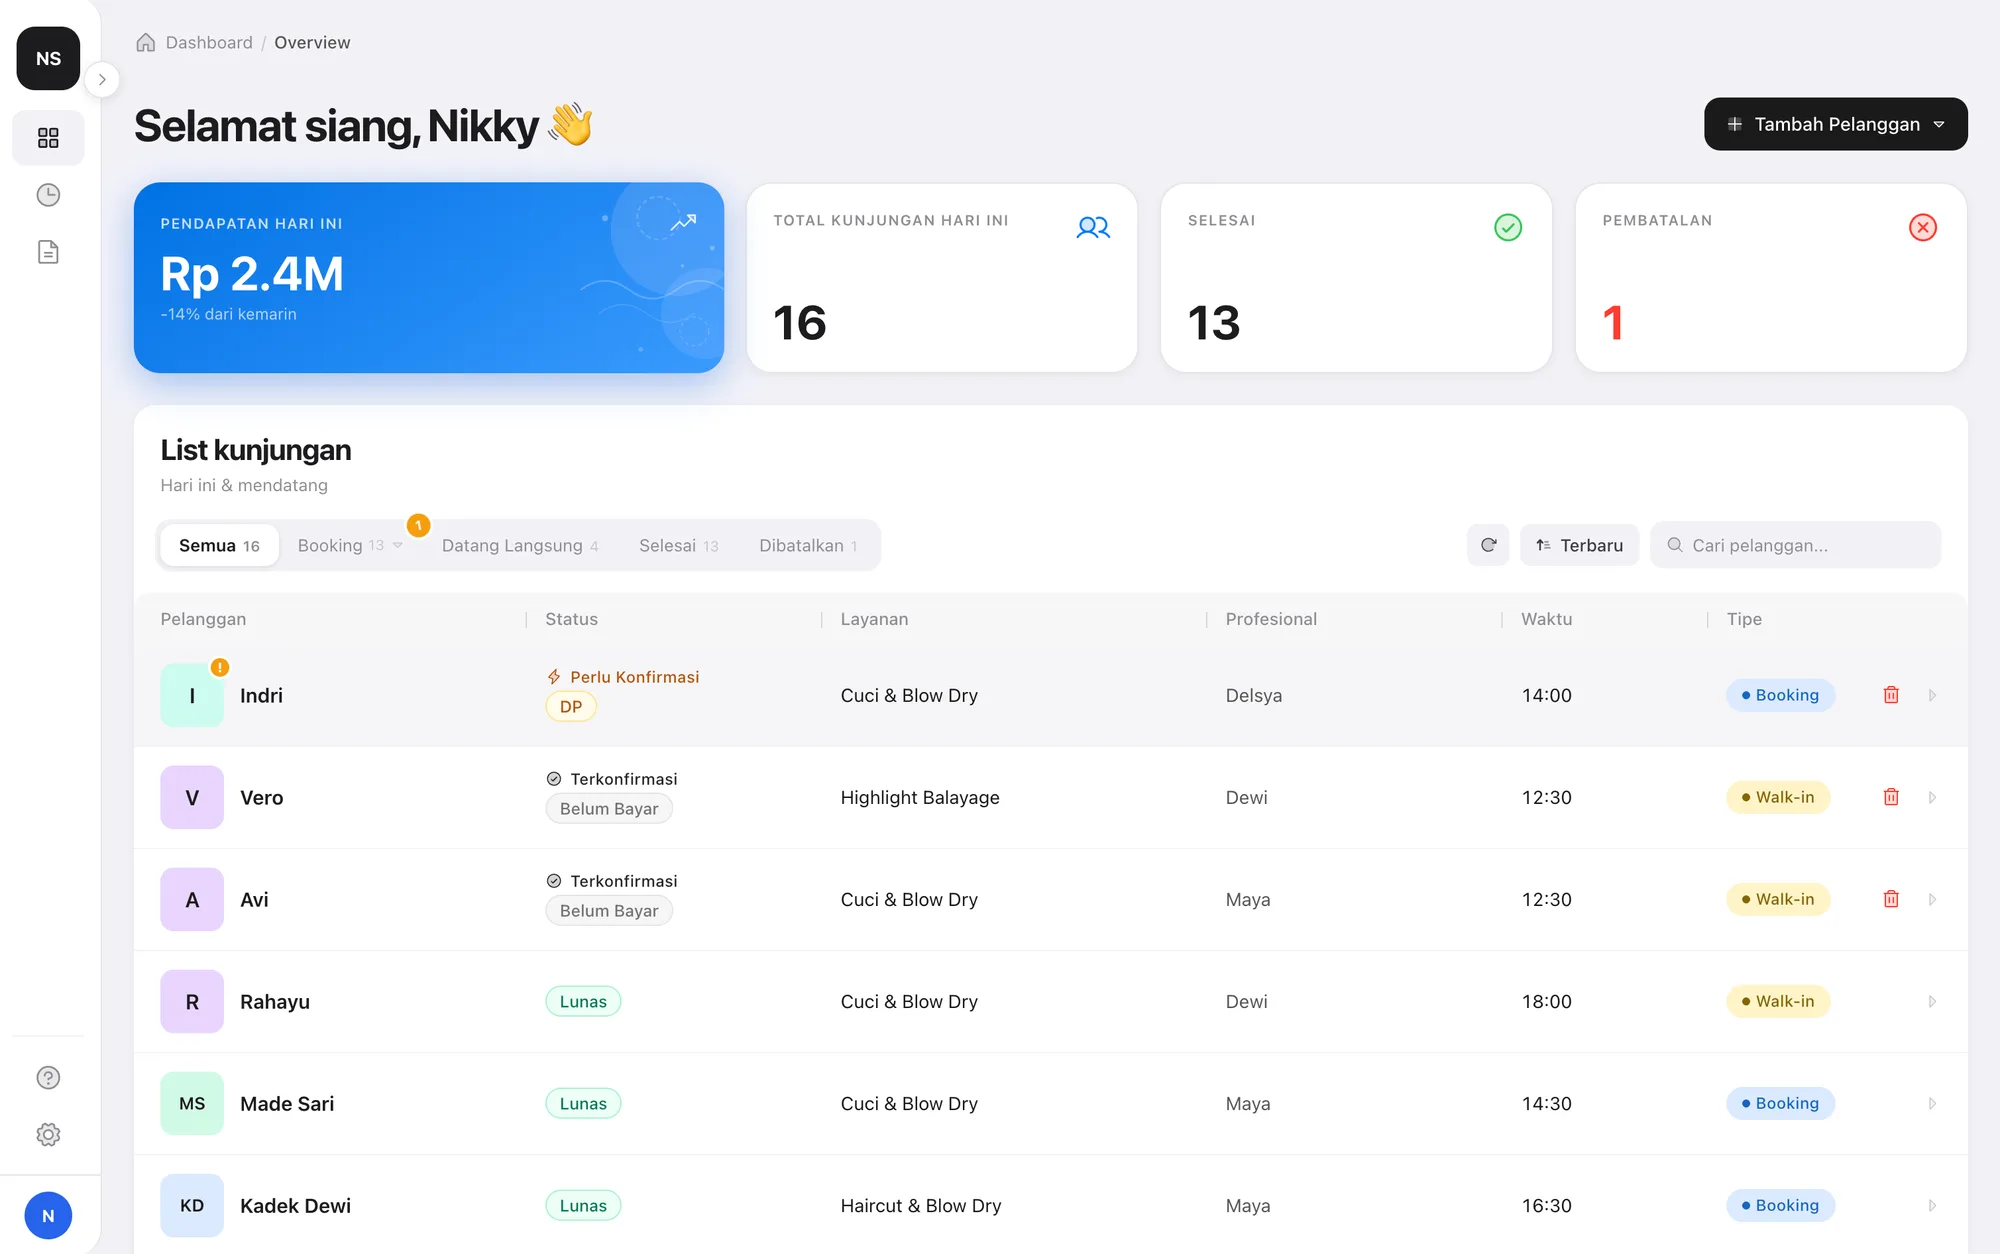Expand Kadek Dewi's row with arrow
This screenshot has width=2000, height=1254.
click(x=1932, y=1205)
